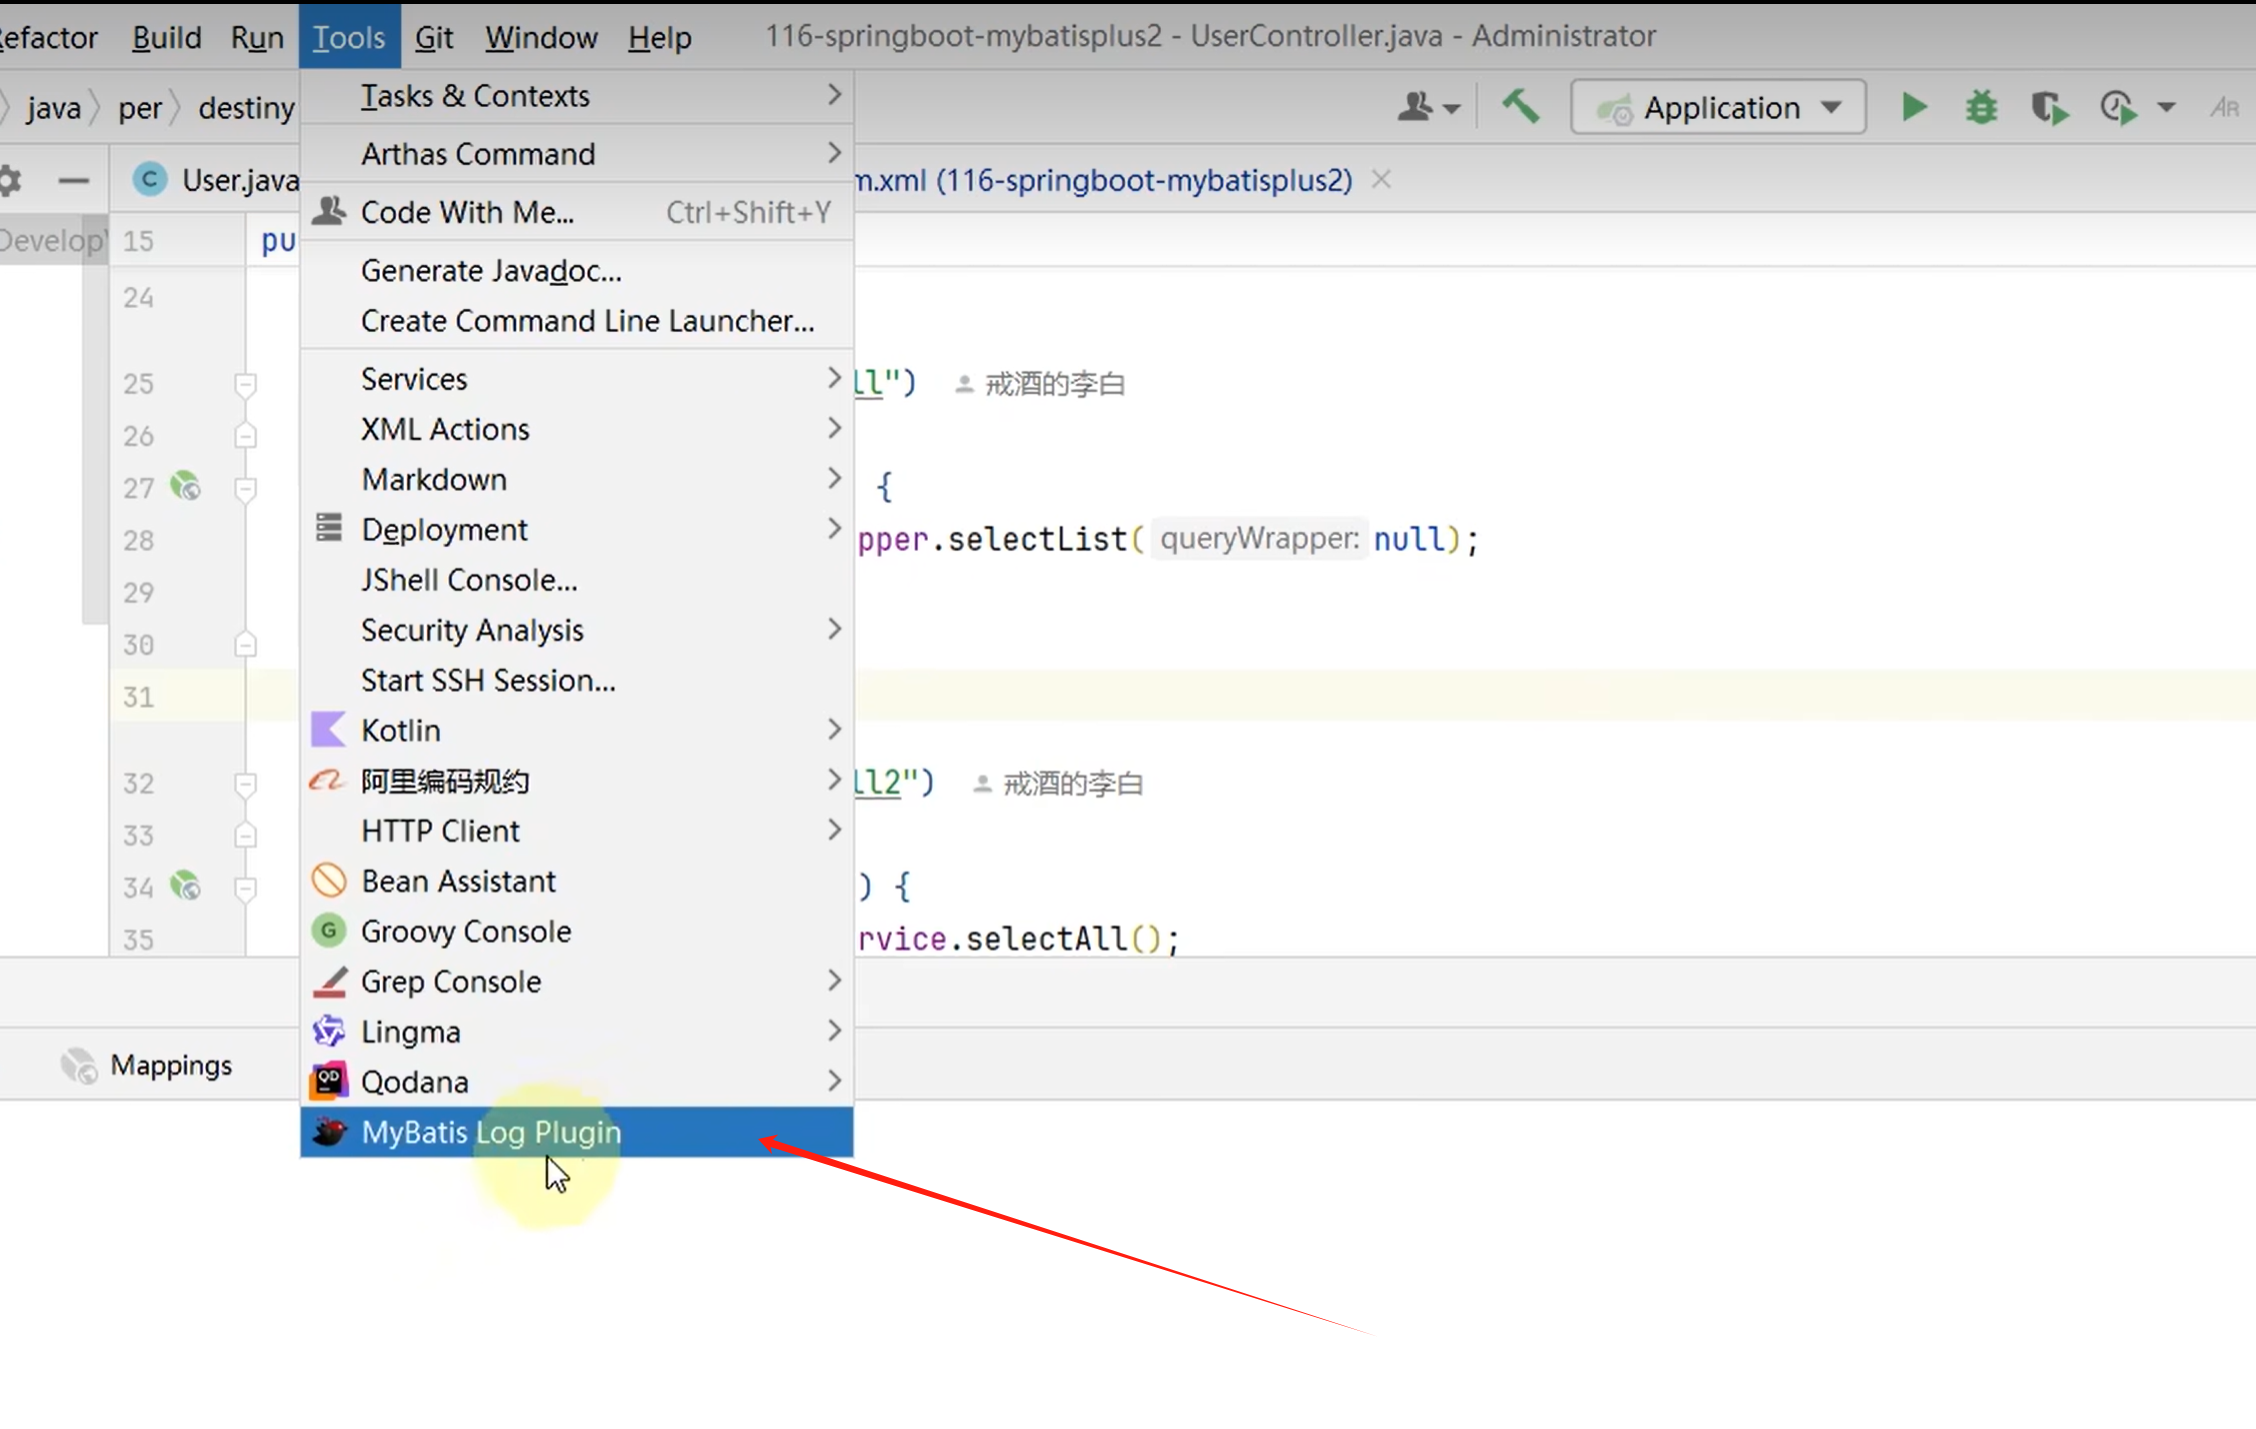The image size is (2256, 1429).
Task: Click the Mappings tool window icon
Action: click(78, 1066)
